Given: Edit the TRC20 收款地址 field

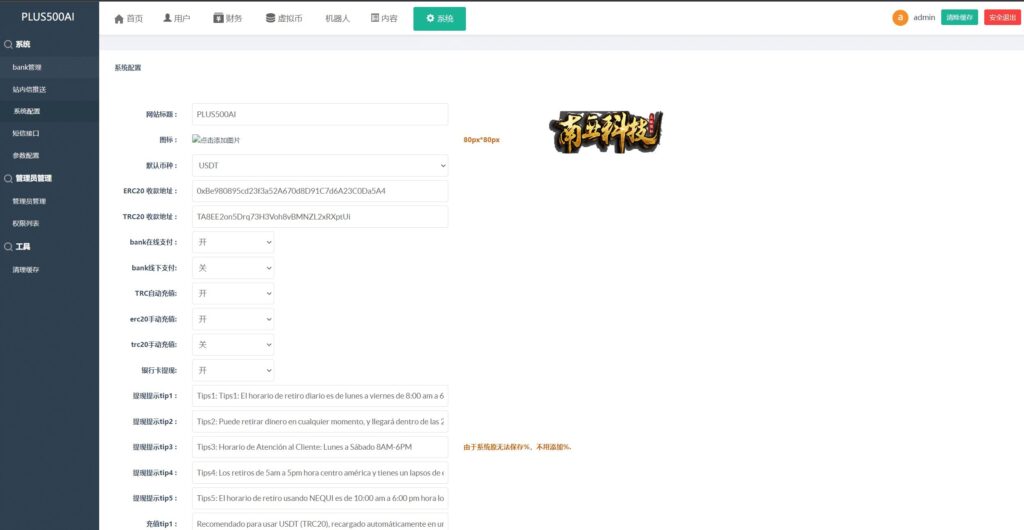Looking at the screenshot, I should (320, 217).
